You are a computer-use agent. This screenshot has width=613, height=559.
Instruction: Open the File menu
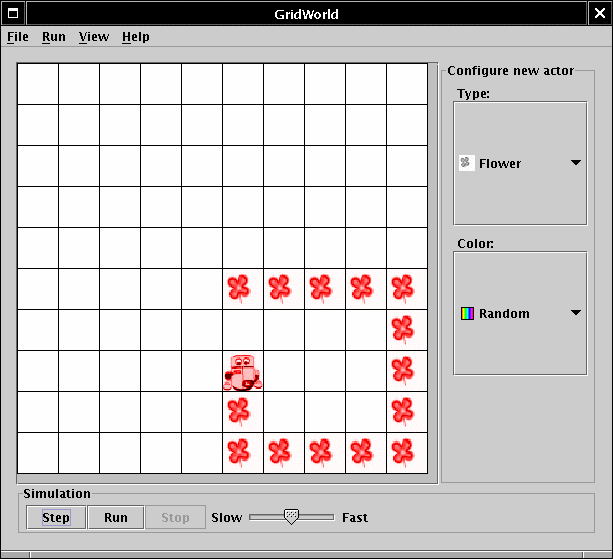(18, 37)
